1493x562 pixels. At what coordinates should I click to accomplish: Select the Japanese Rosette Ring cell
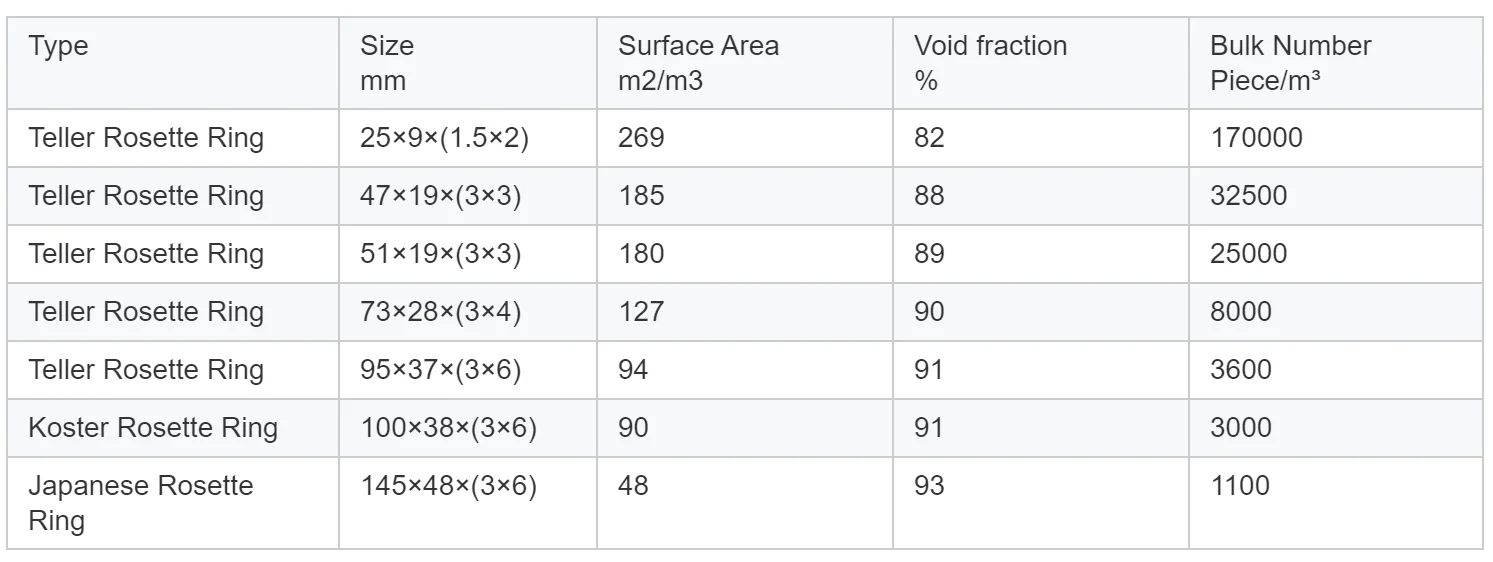coord(141,503)
